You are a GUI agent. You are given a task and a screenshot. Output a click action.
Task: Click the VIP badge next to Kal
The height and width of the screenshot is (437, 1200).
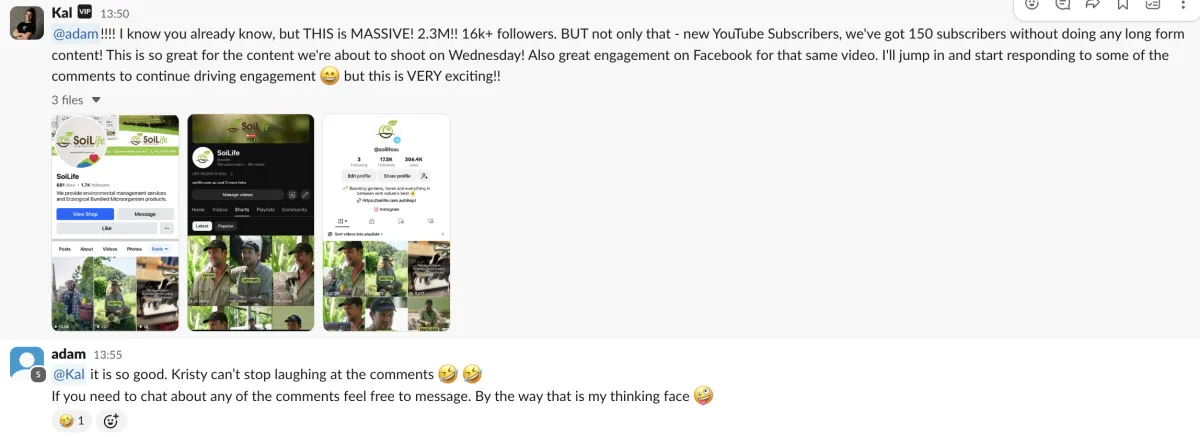(x=86, y=13)
